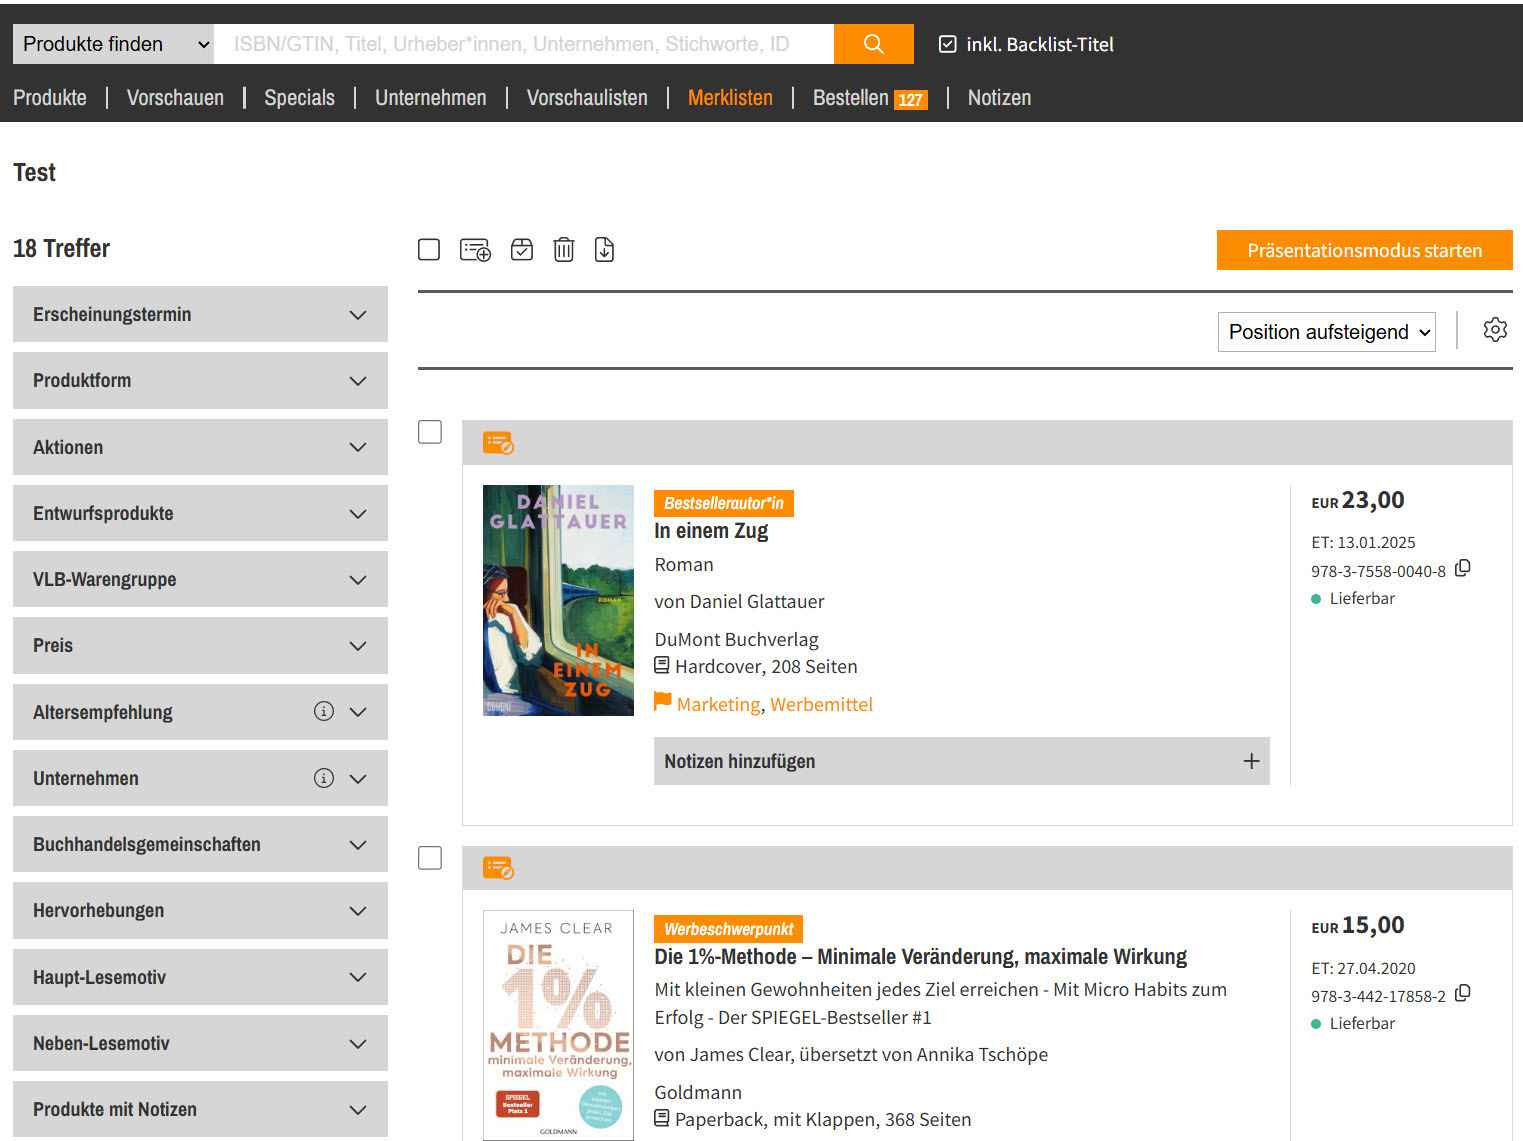
Task: Click 'Präsentationsmodus starten' button
Action: 1364,250
